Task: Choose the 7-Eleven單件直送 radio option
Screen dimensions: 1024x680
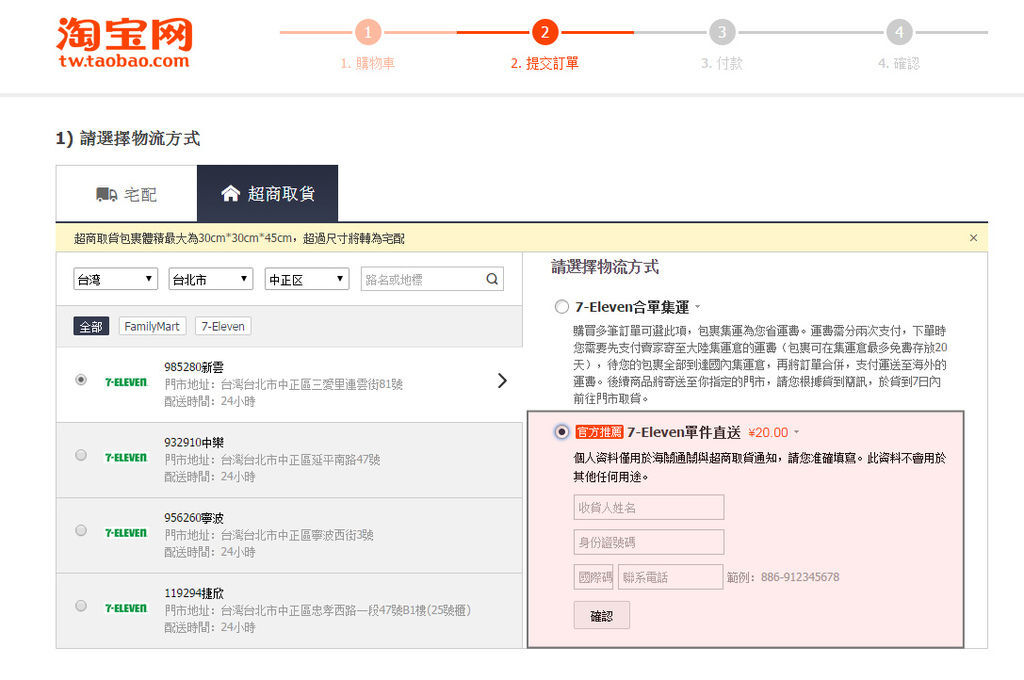Action: click(562, 432)
